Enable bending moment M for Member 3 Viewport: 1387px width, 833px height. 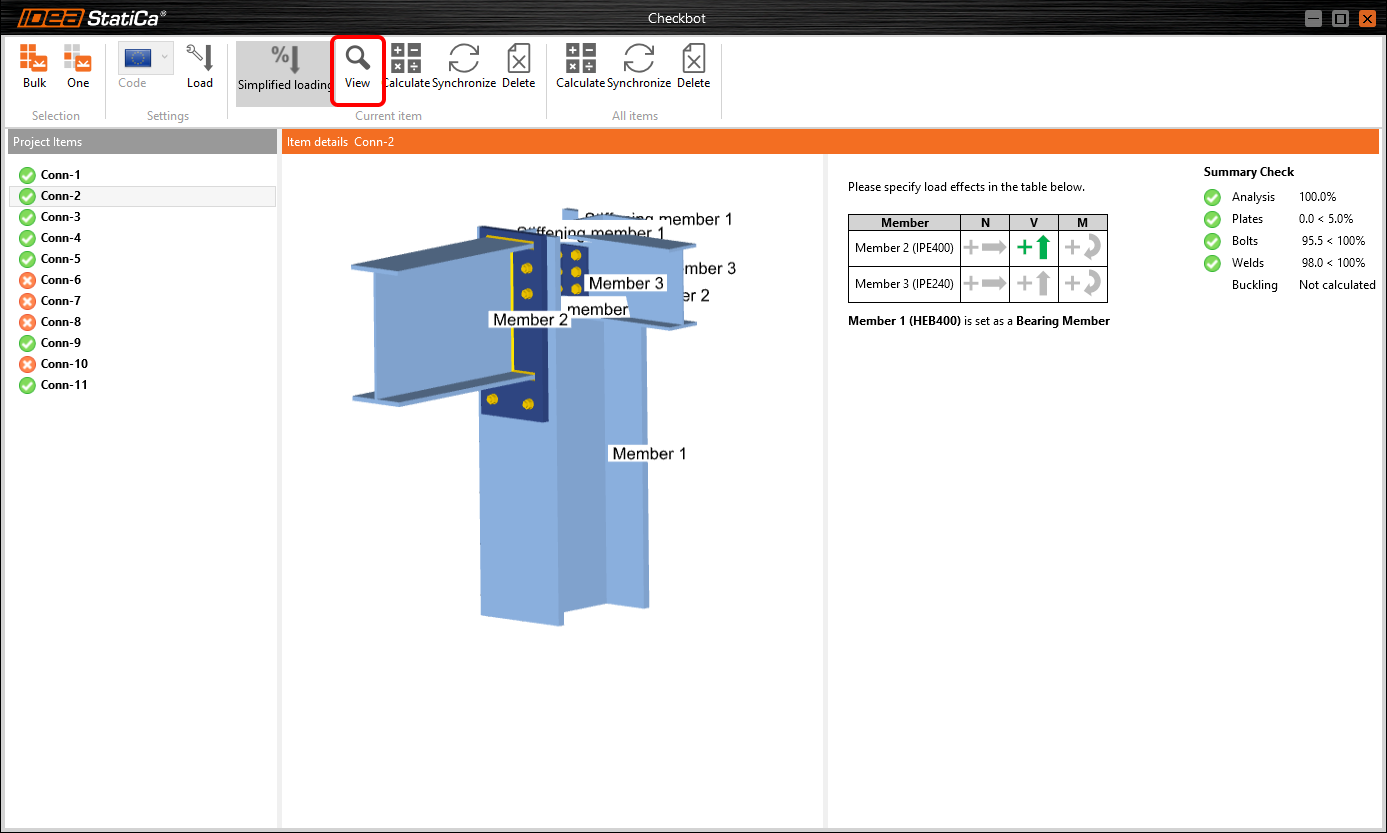click(1082, 284)
